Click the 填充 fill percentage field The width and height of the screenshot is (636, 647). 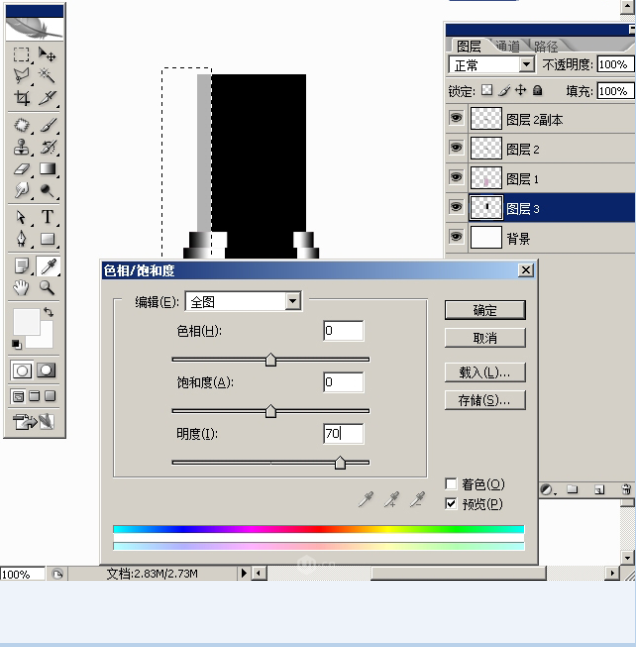click(615, 91)
